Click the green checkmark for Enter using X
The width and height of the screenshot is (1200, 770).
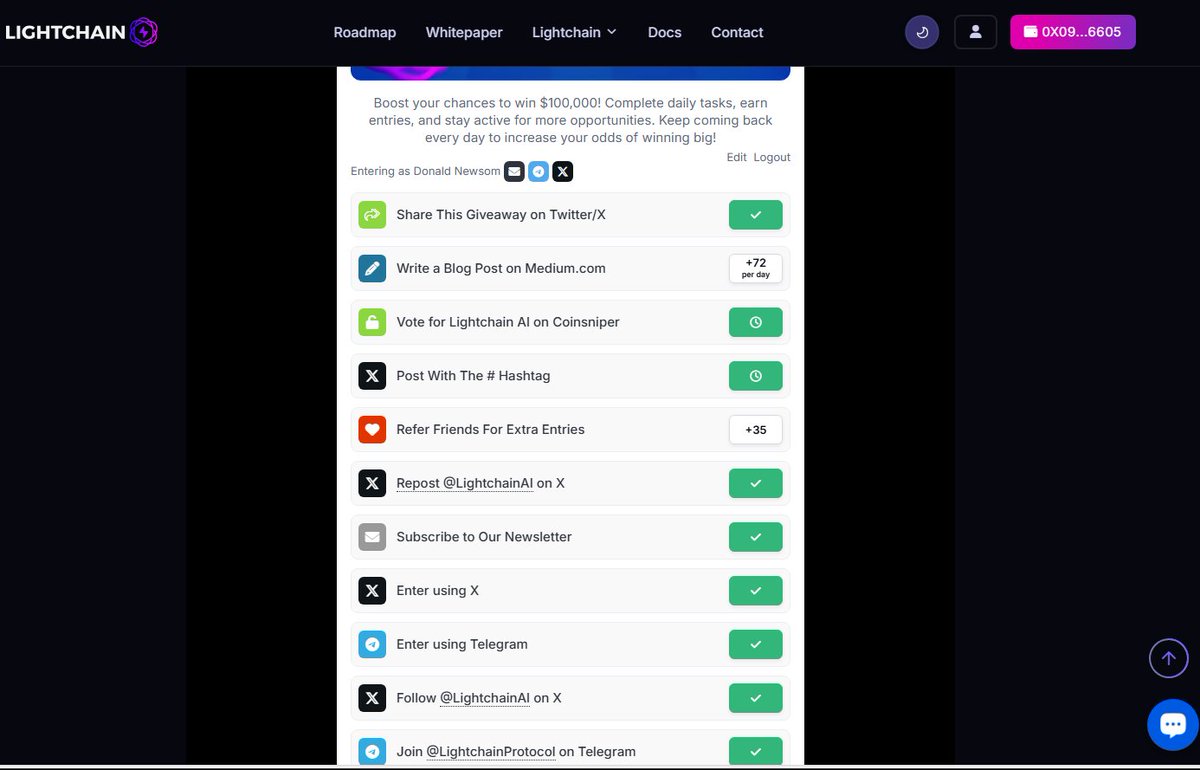click(756, 591)
